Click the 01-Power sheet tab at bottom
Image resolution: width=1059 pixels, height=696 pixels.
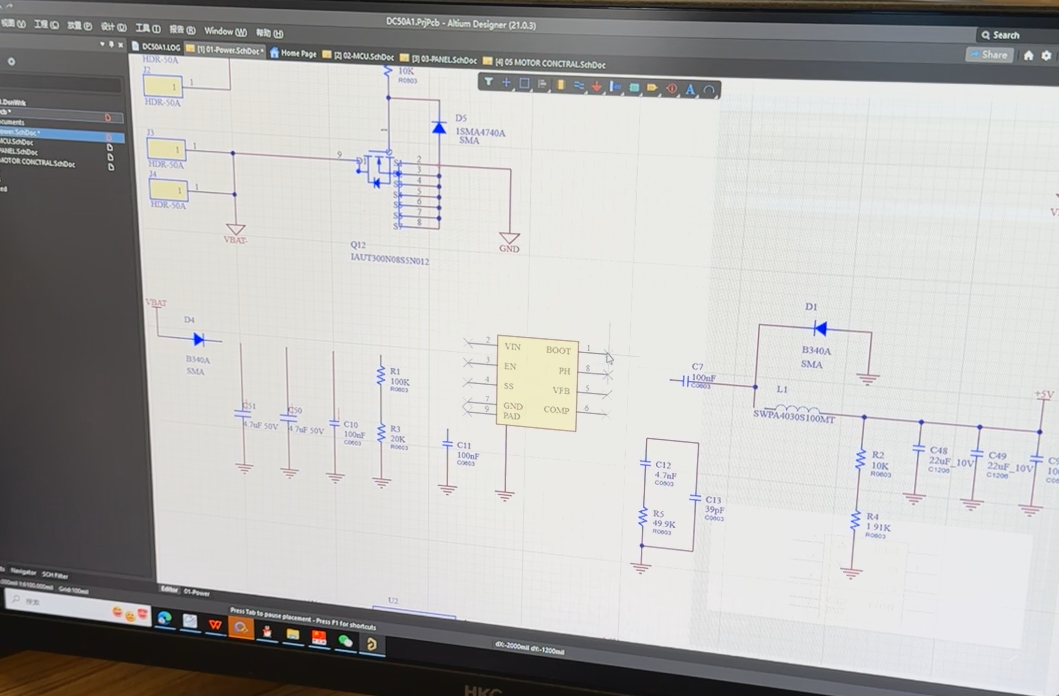(x=197, y=592)
